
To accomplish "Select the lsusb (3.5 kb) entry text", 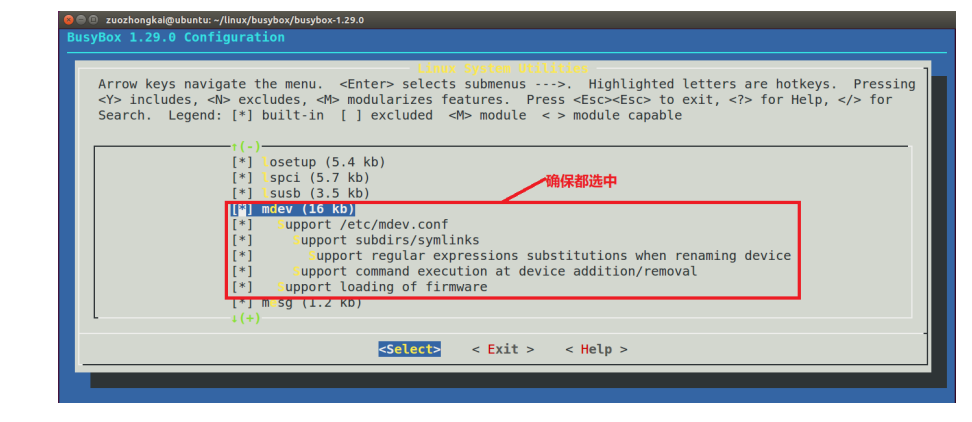I will coord(316,193).
